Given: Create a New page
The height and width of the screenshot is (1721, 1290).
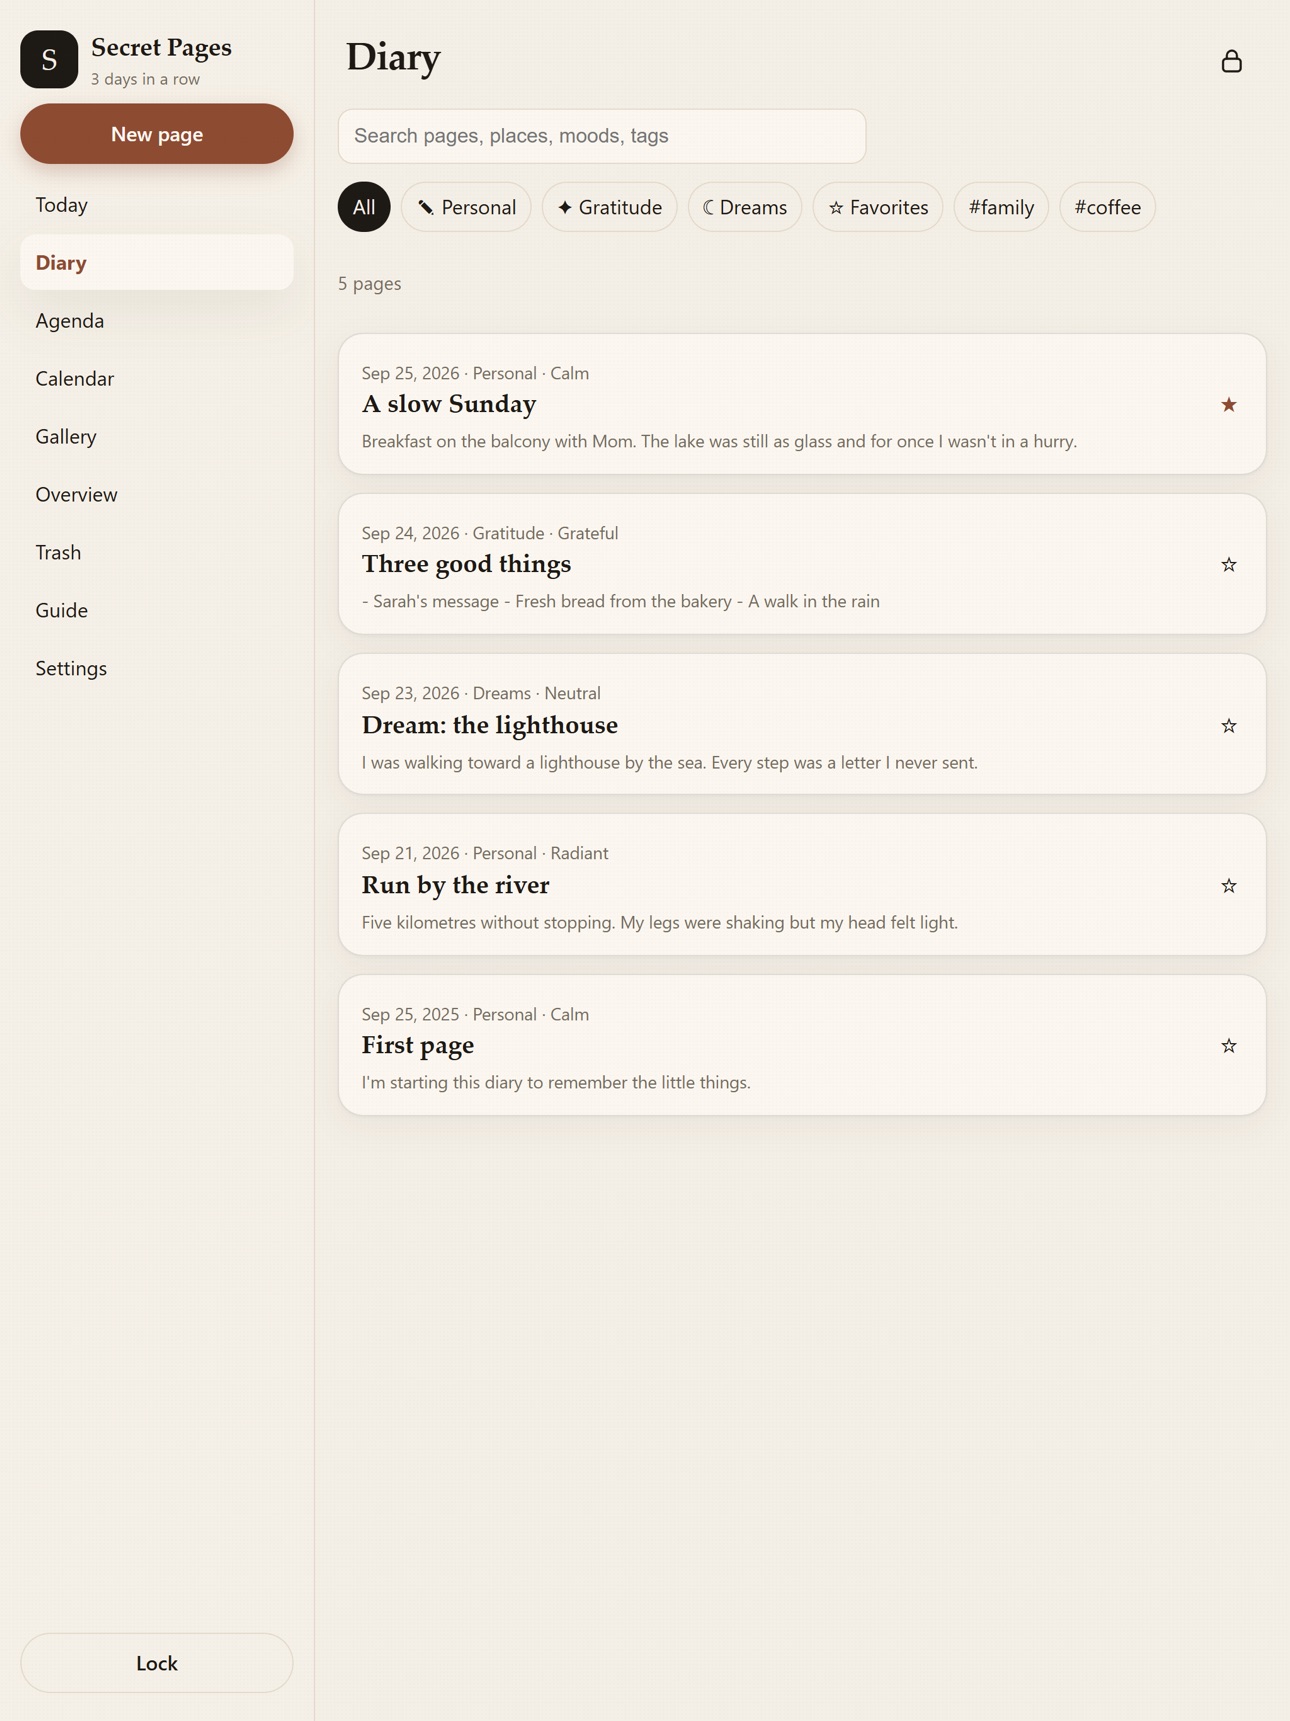Looking at the screenshot, I should point(157,134).
